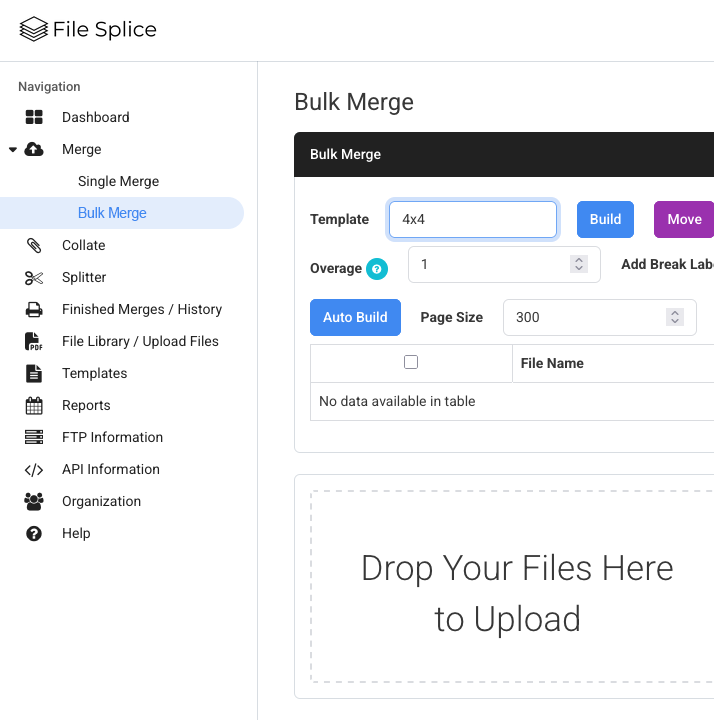Select Bulk Merge in the sidebar
This screenshot has height=720, width=714.
pyautogui.click(x=112, y=213)
